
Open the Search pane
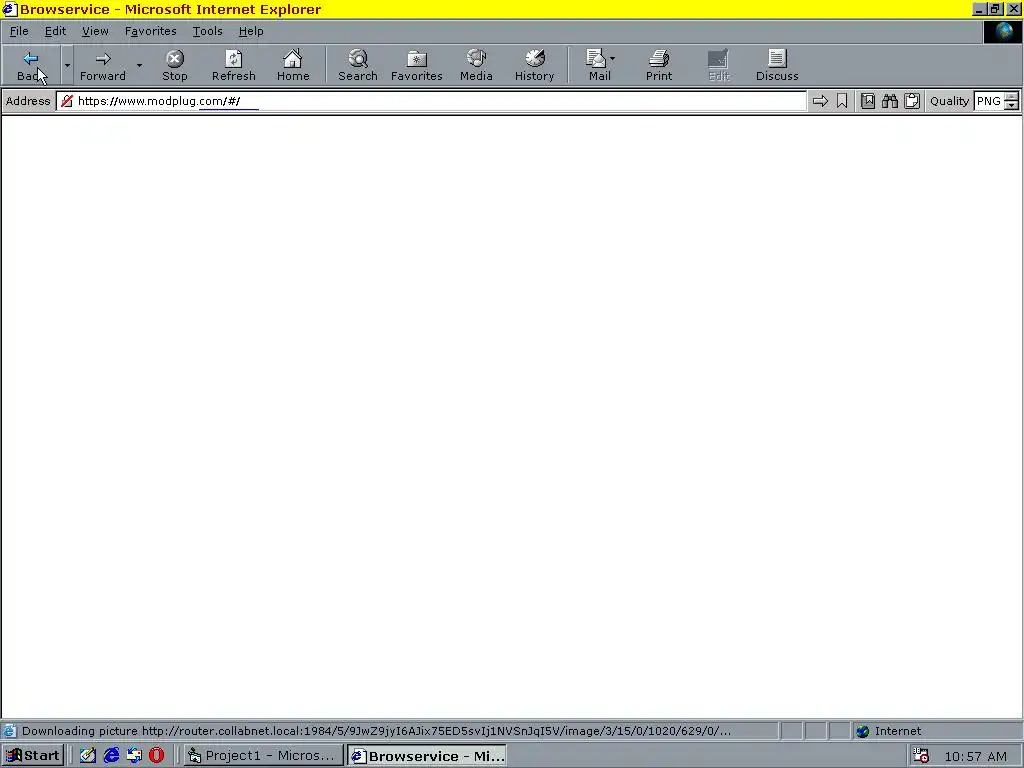click(x=357, y=65)
